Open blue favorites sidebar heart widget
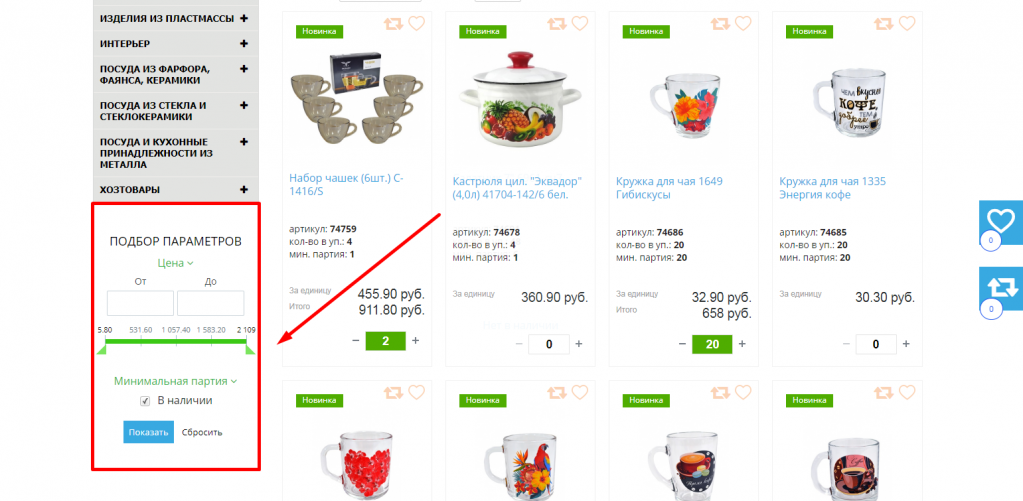The width and height of the screenshot is (1023, 501). (1001, 222)
